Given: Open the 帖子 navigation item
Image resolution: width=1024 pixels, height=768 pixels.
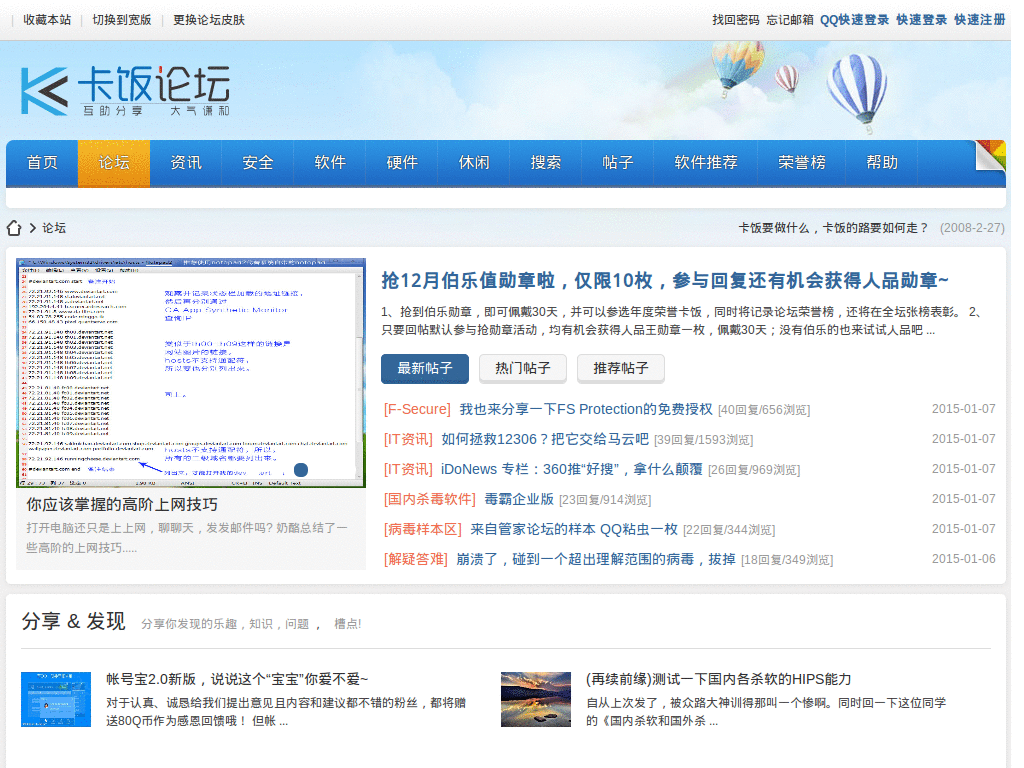Looking at the screenshot, I should pos(617,163).
